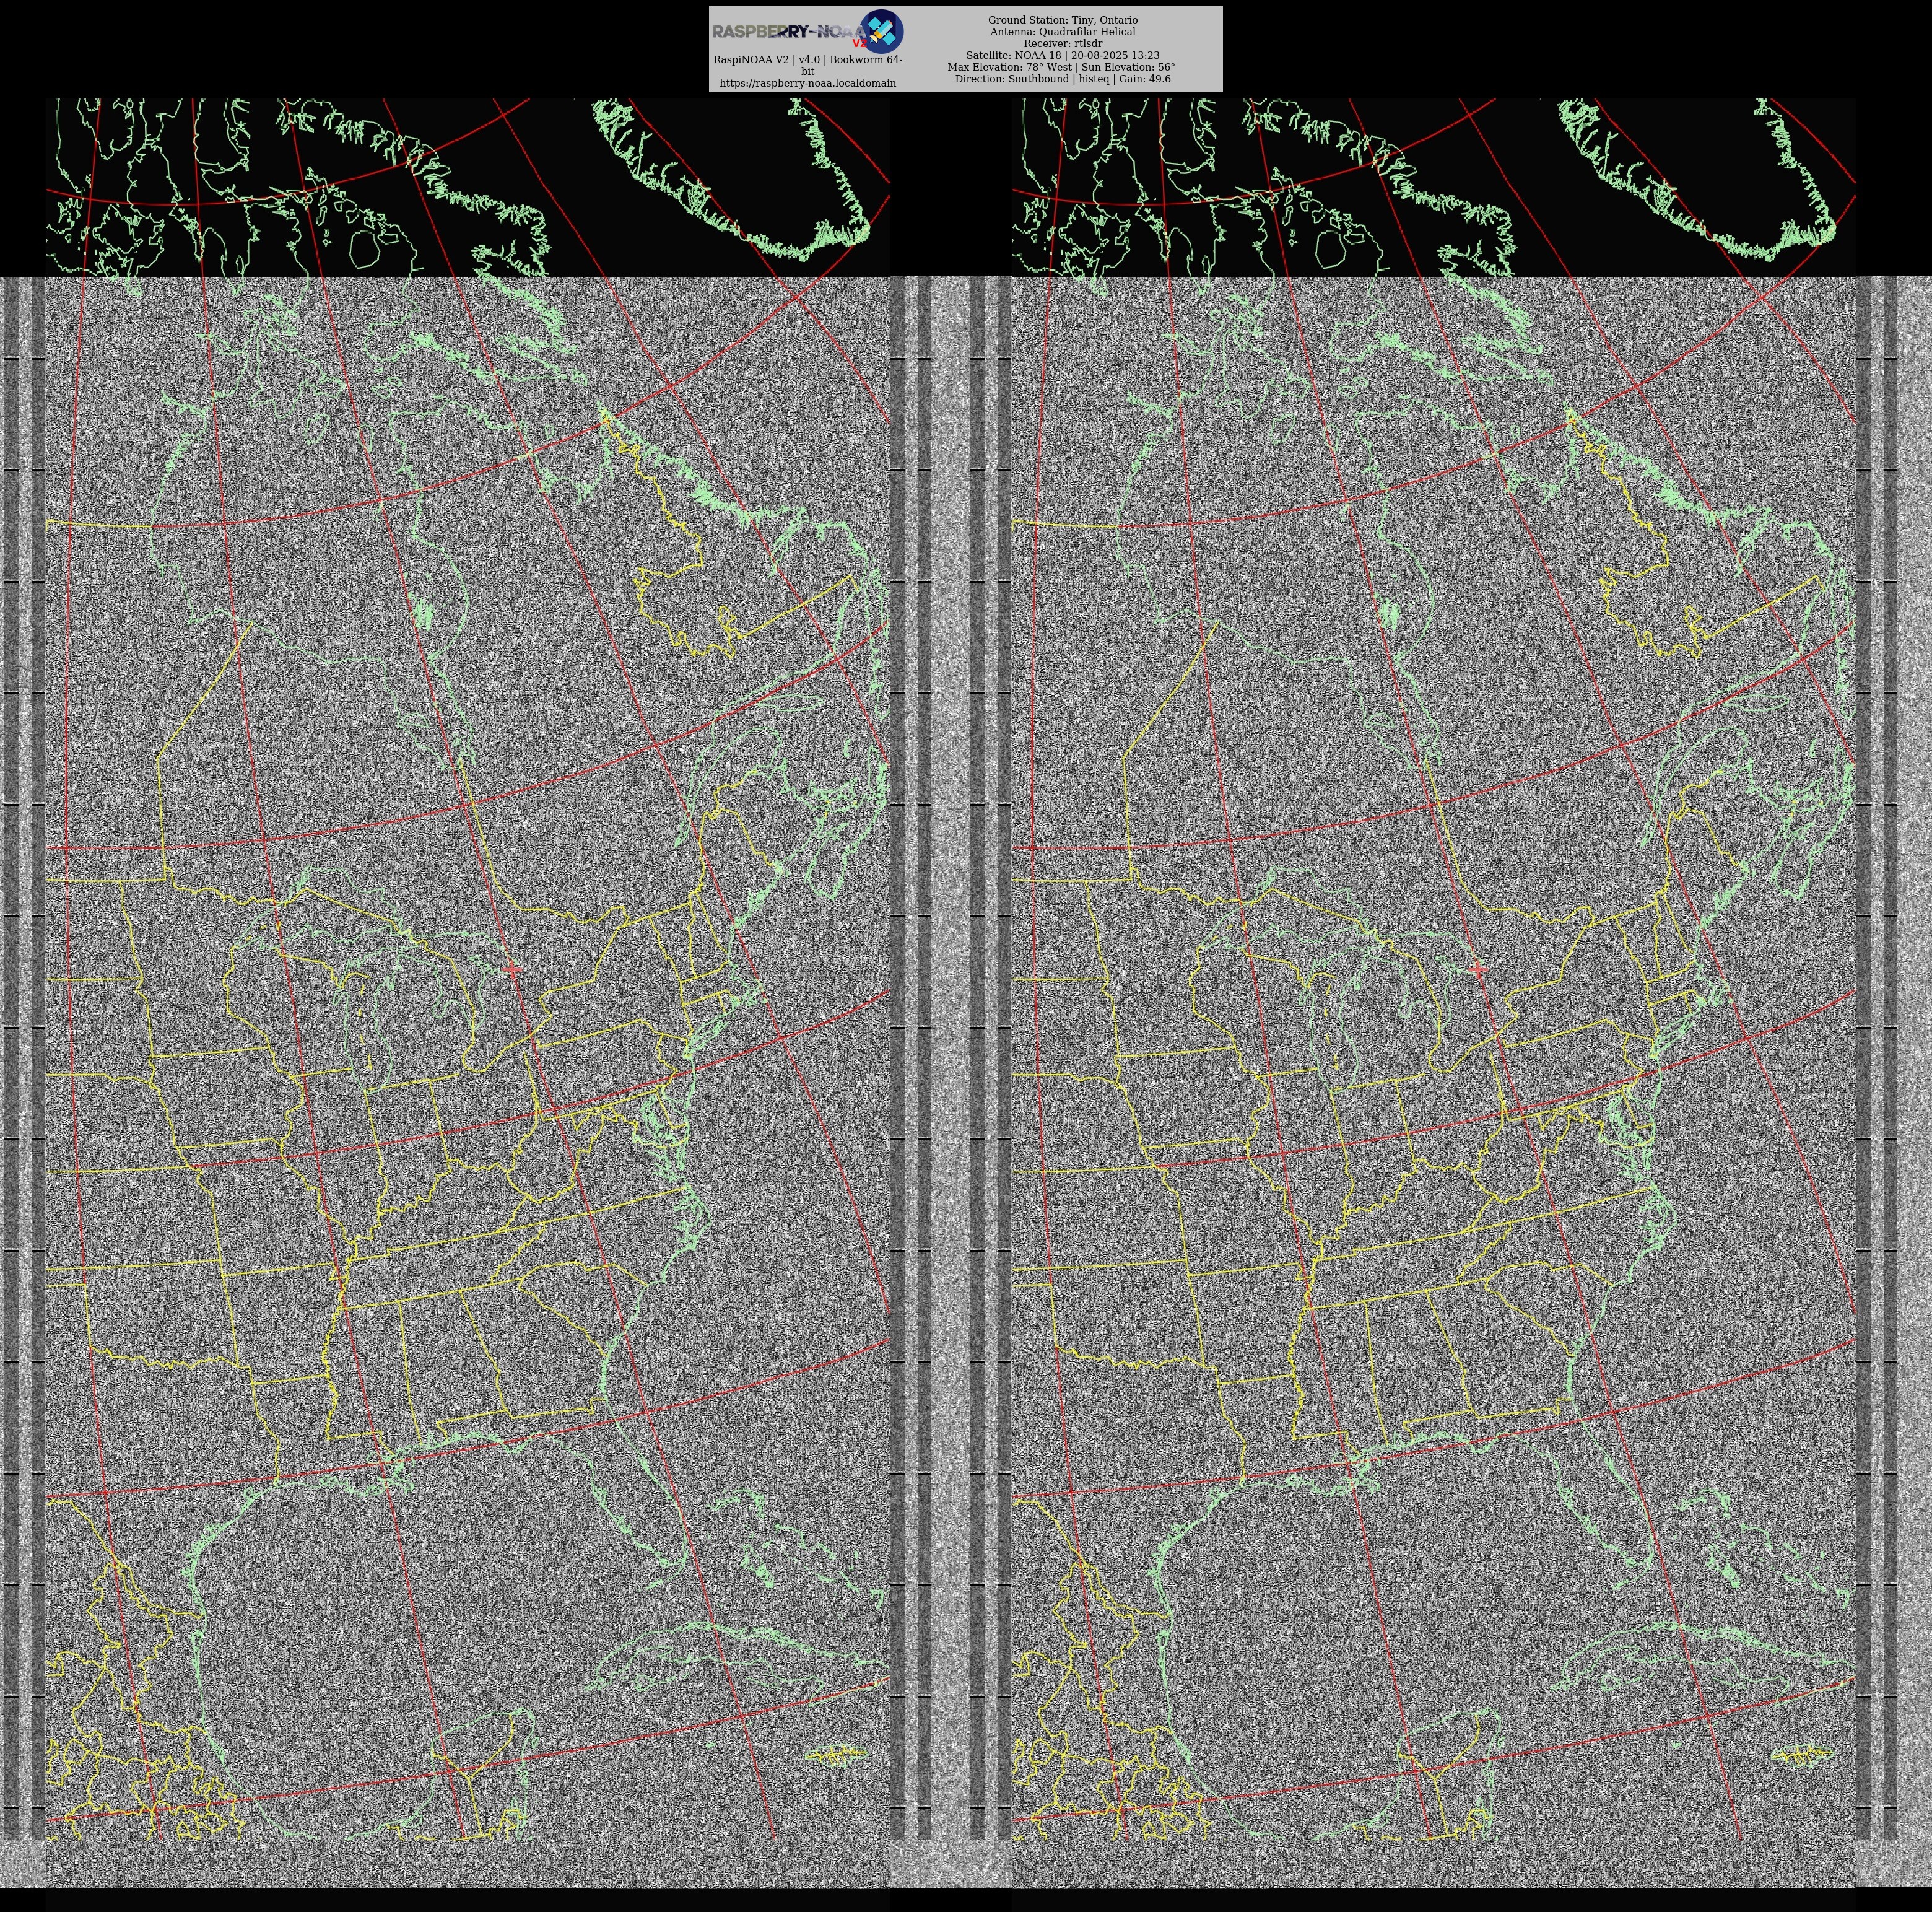1932x1912 pixels.
Task: Open the raspberry-noaa.localdomain URL
Action: [x=807, y=83]
